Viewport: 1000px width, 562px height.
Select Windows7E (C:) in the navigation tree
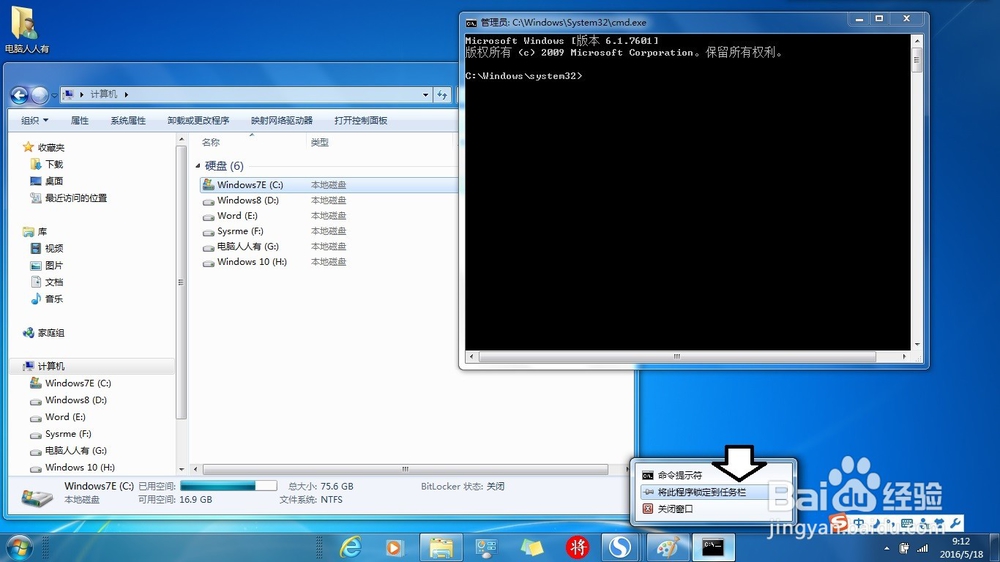pos(70,383)
